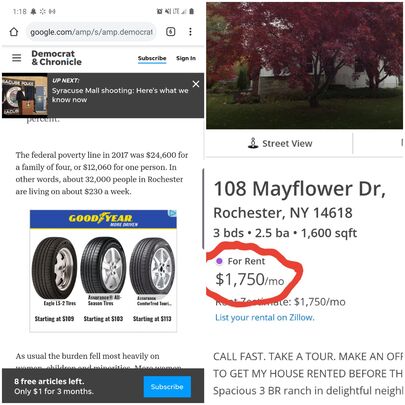Viewport: 405px width, 405px height.
Task: Click the blue Subscribe button at bottom
Action: (167, 387)
